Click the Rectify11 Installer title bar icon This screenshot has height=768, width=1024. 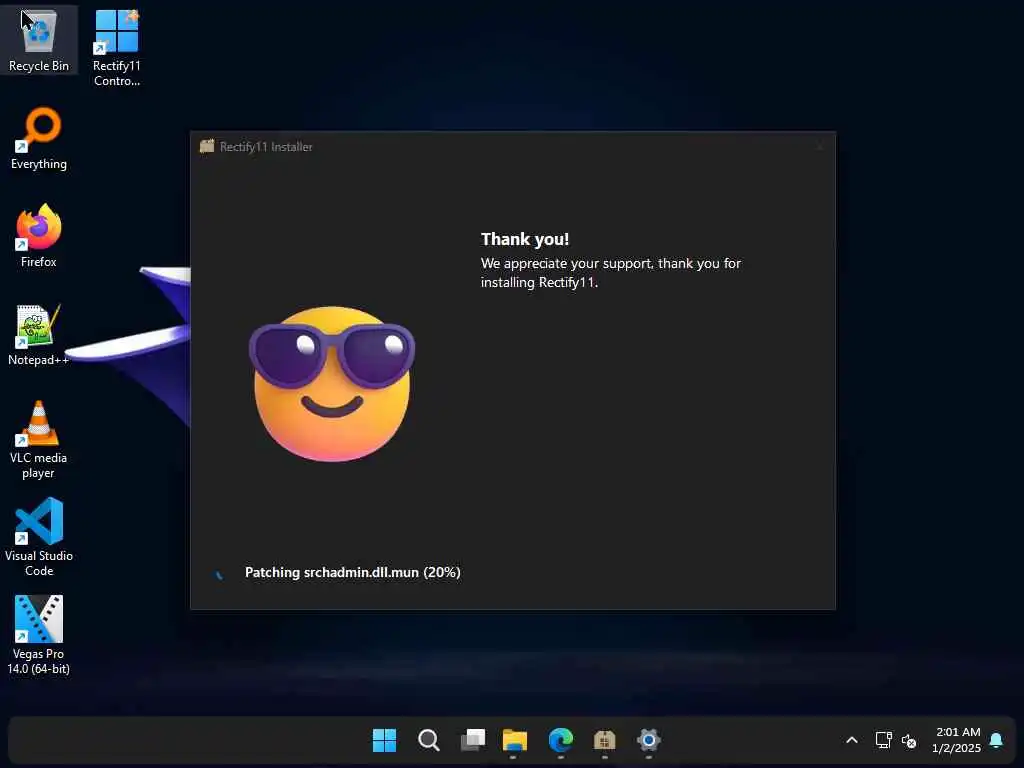tap(207, 146)
